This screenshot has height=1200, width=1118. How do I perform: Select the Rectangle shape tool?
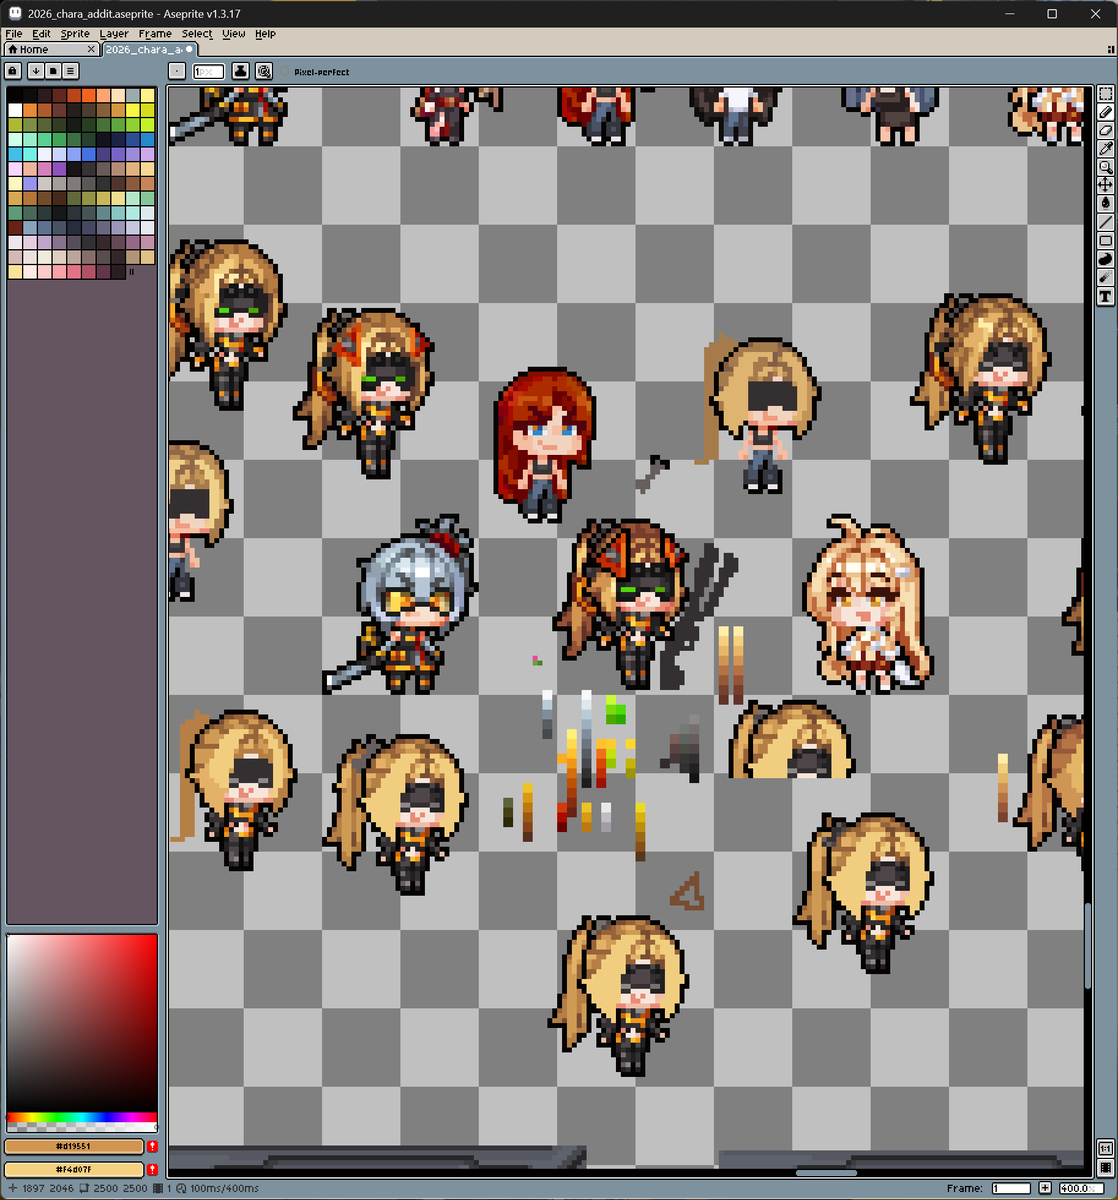1106,240
